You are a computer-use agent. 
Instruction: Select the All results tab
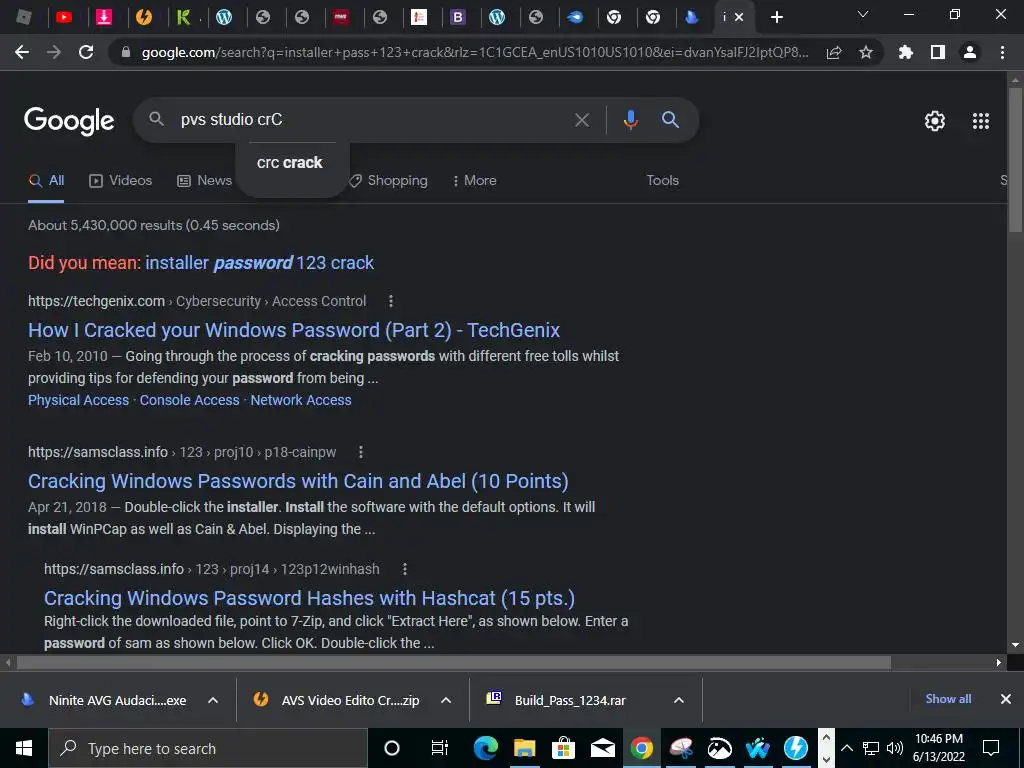tap(46, 181)
